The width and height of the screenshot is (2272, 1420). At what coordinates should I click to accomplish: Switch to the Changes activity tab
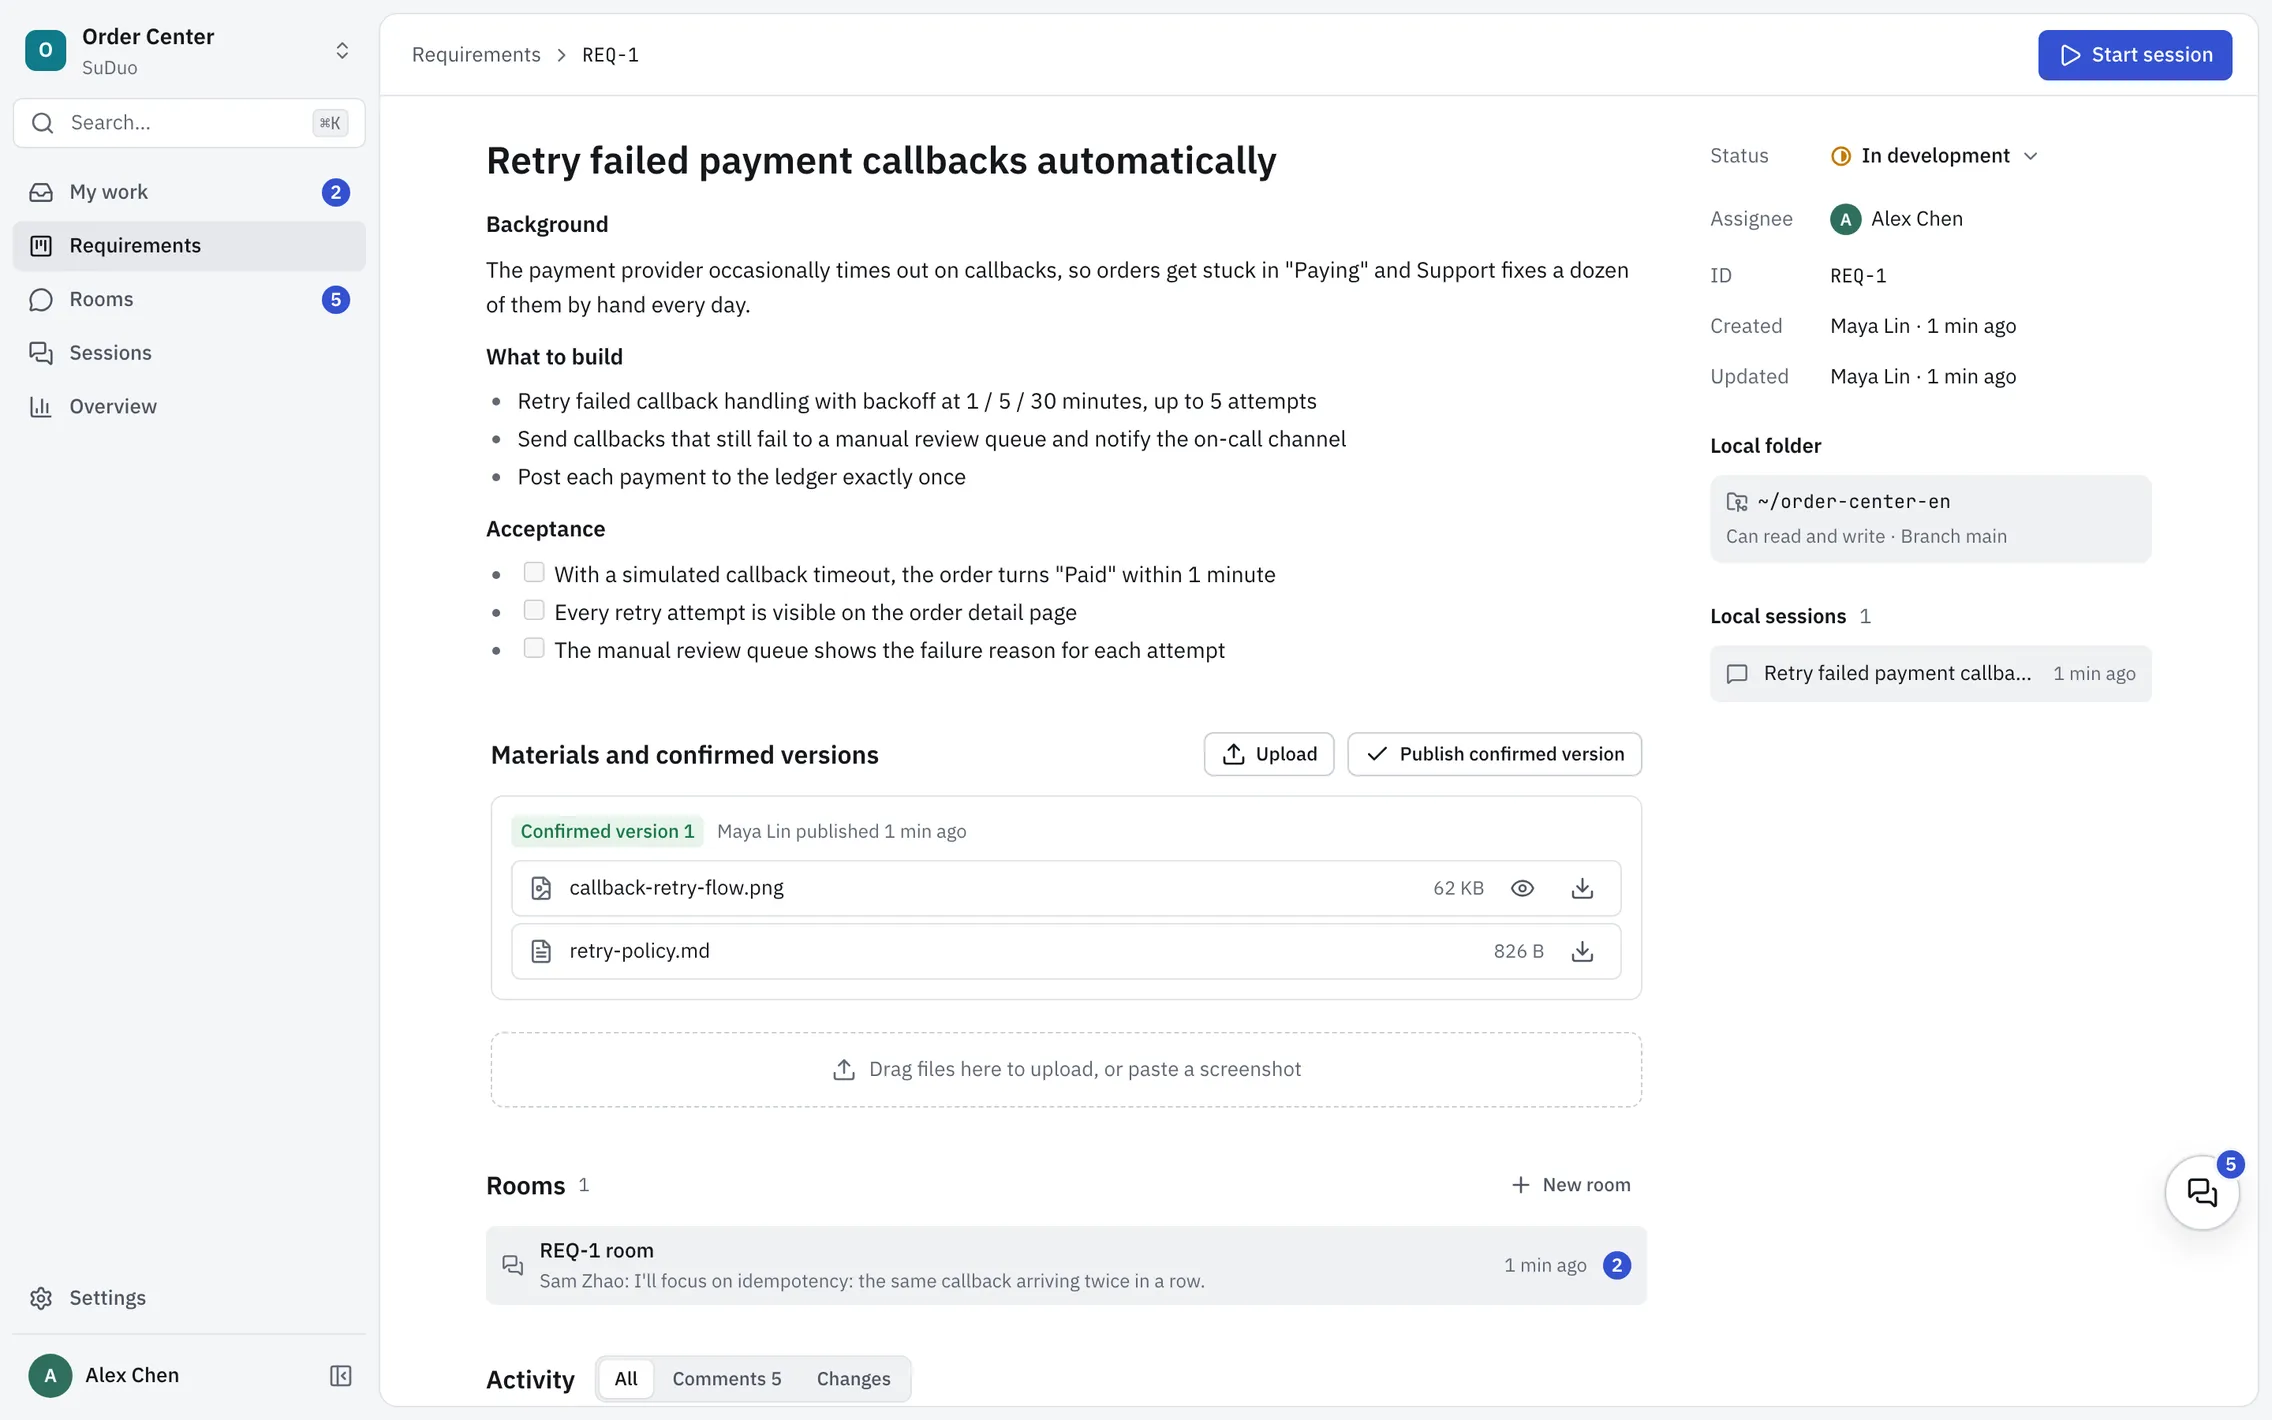[x=853, y=1379]
